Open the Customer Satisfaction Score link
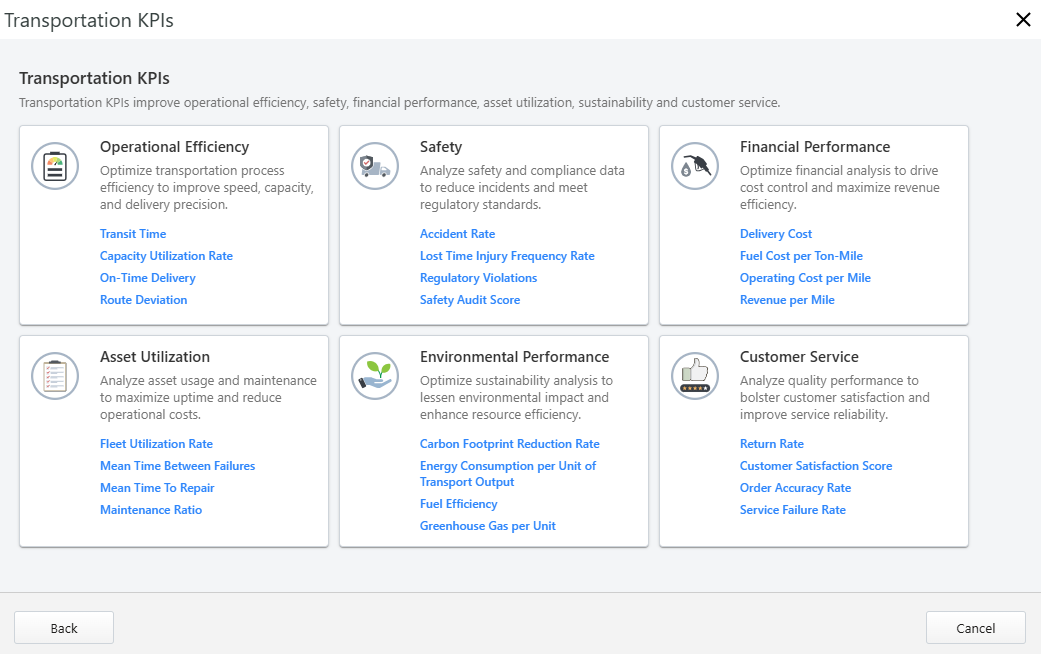 pos(815,466)
